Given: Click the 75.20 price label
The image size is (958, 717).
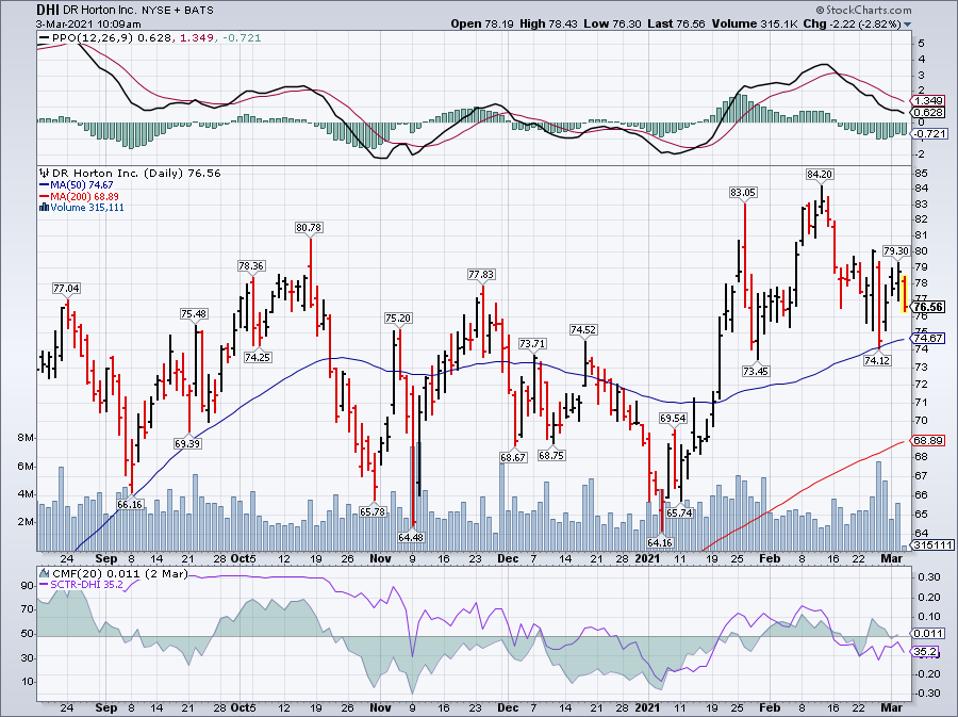Looking at the screenshot, I should [398, 318].
